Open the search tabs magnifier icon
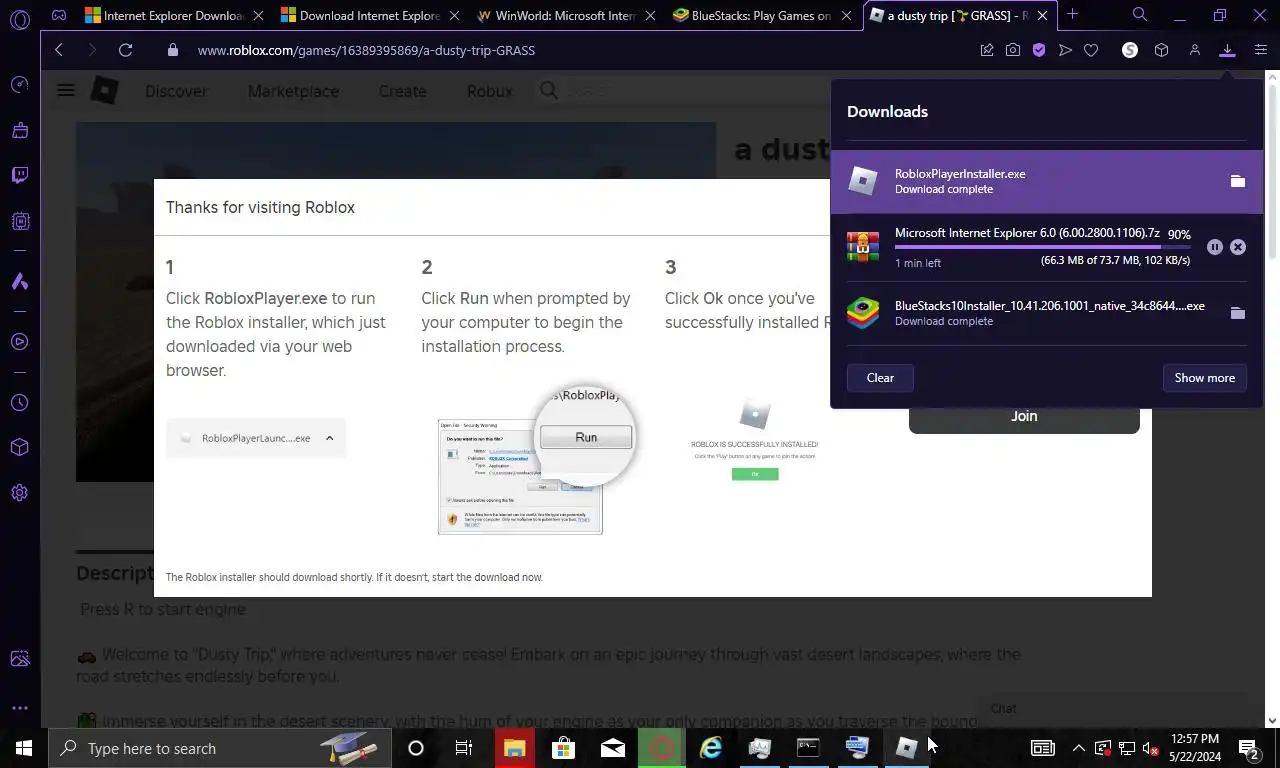This screenshot has width=1280, height=768. click(1139, 14)
